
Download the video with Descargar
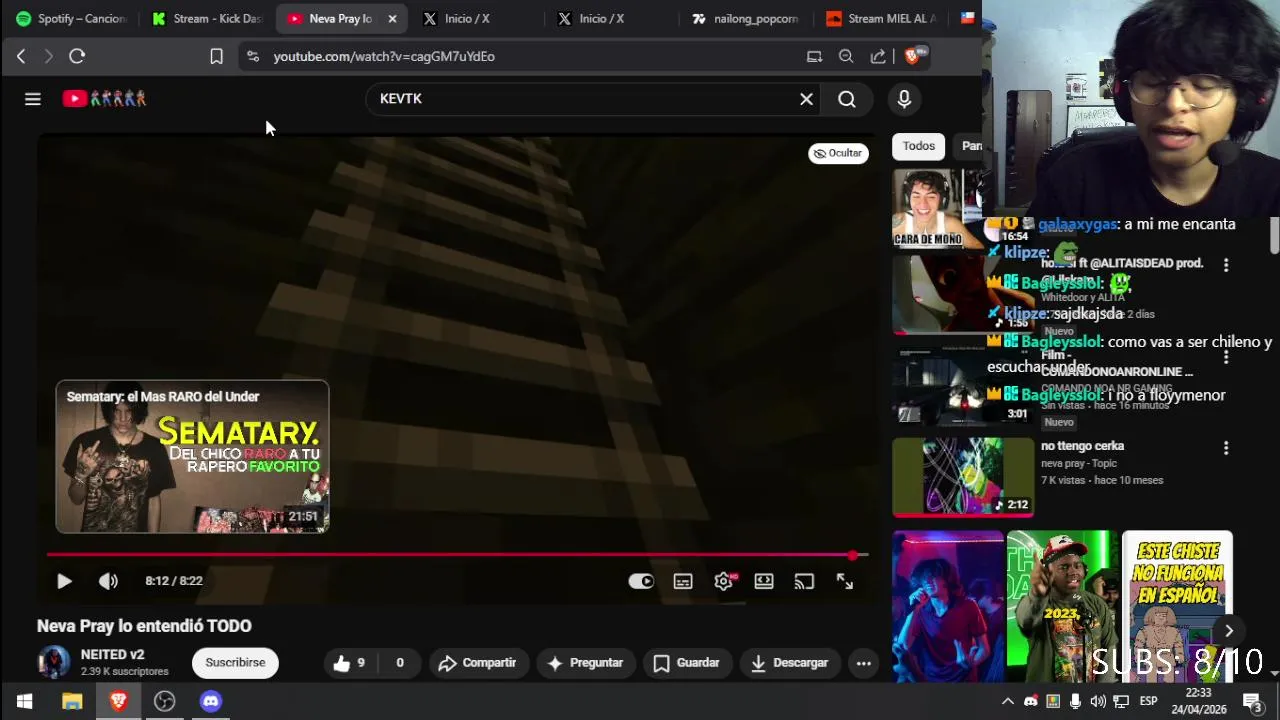coord(789,663)
